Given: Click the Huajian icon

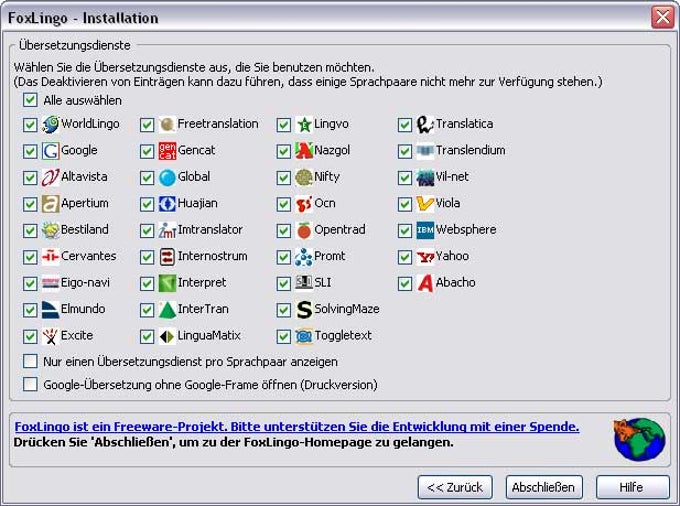Looking at the screenshot, I should point(167,204).
